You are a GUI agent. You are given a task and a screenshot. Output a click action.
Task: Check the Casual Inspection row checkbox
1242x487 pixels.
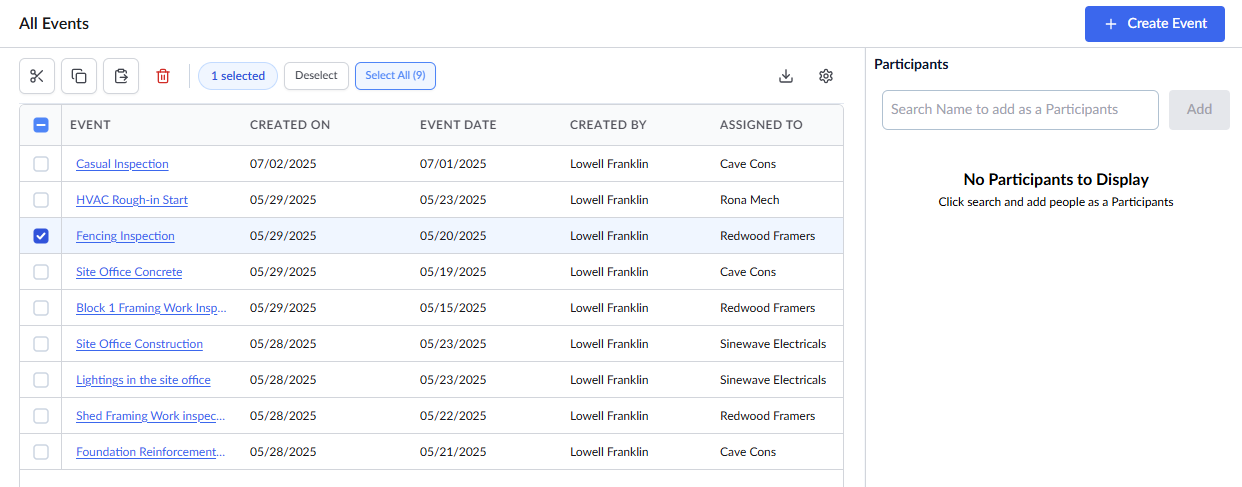point(41,164)
